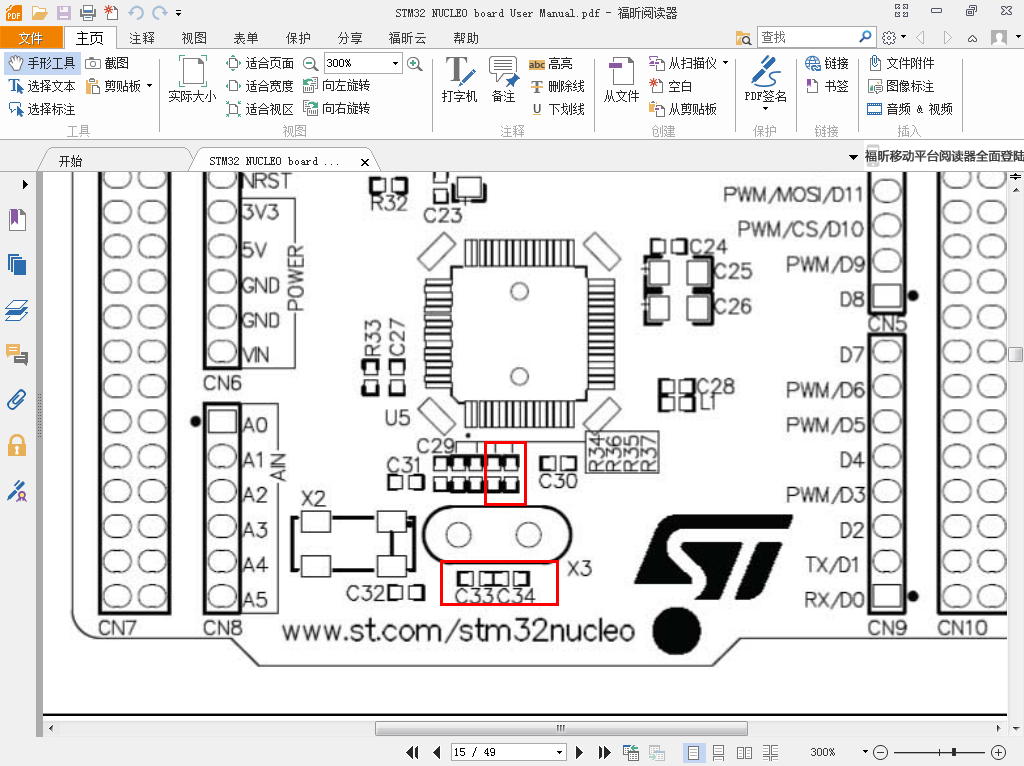Open the bookmarks panel in sidebar
The image size is (1024, 766).
pyautogui.click(x=17, y=220)
